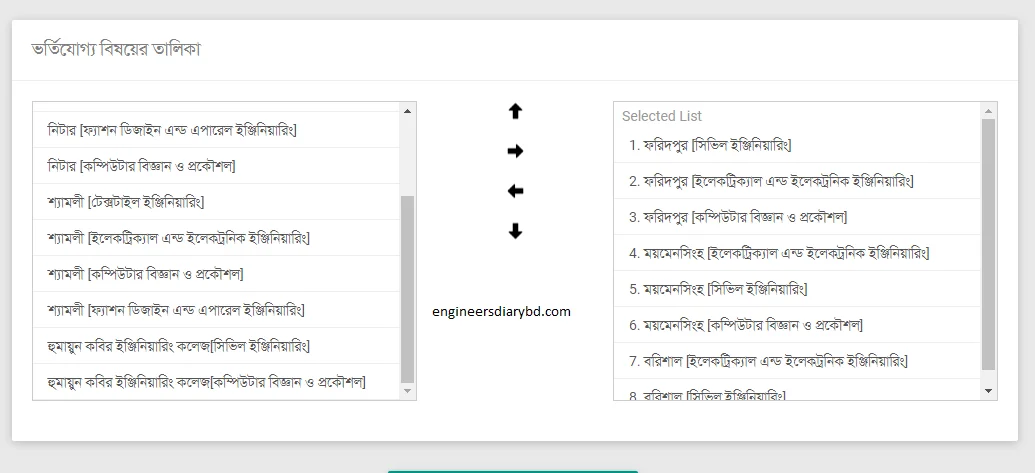Select নিটার [ফ্যাশন ডিজাইন এন্ড এপারেল ইঞ্জিনিয়ারিং]
This screenshot has width=1035, height=473.
[172, 130]
